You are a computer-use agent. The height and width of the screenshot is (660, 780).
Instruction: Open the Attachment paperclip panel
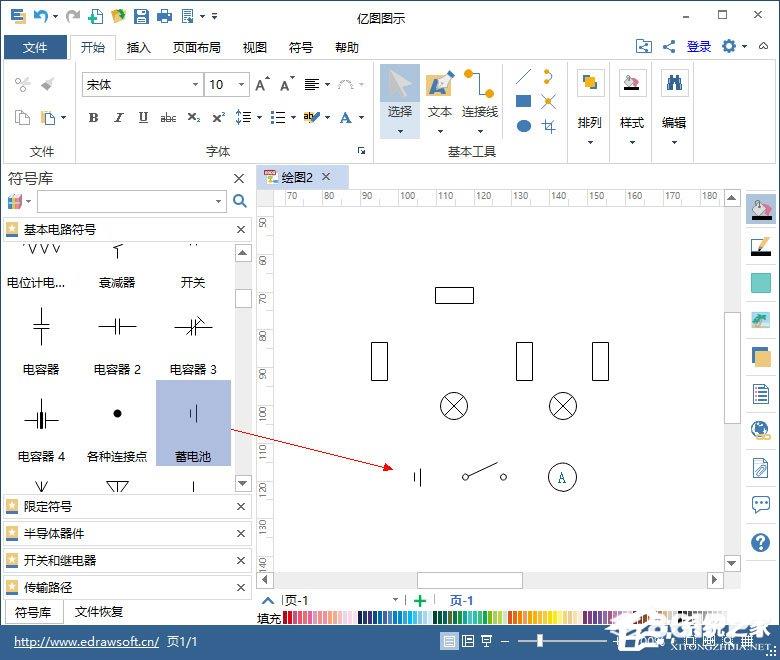761,468
